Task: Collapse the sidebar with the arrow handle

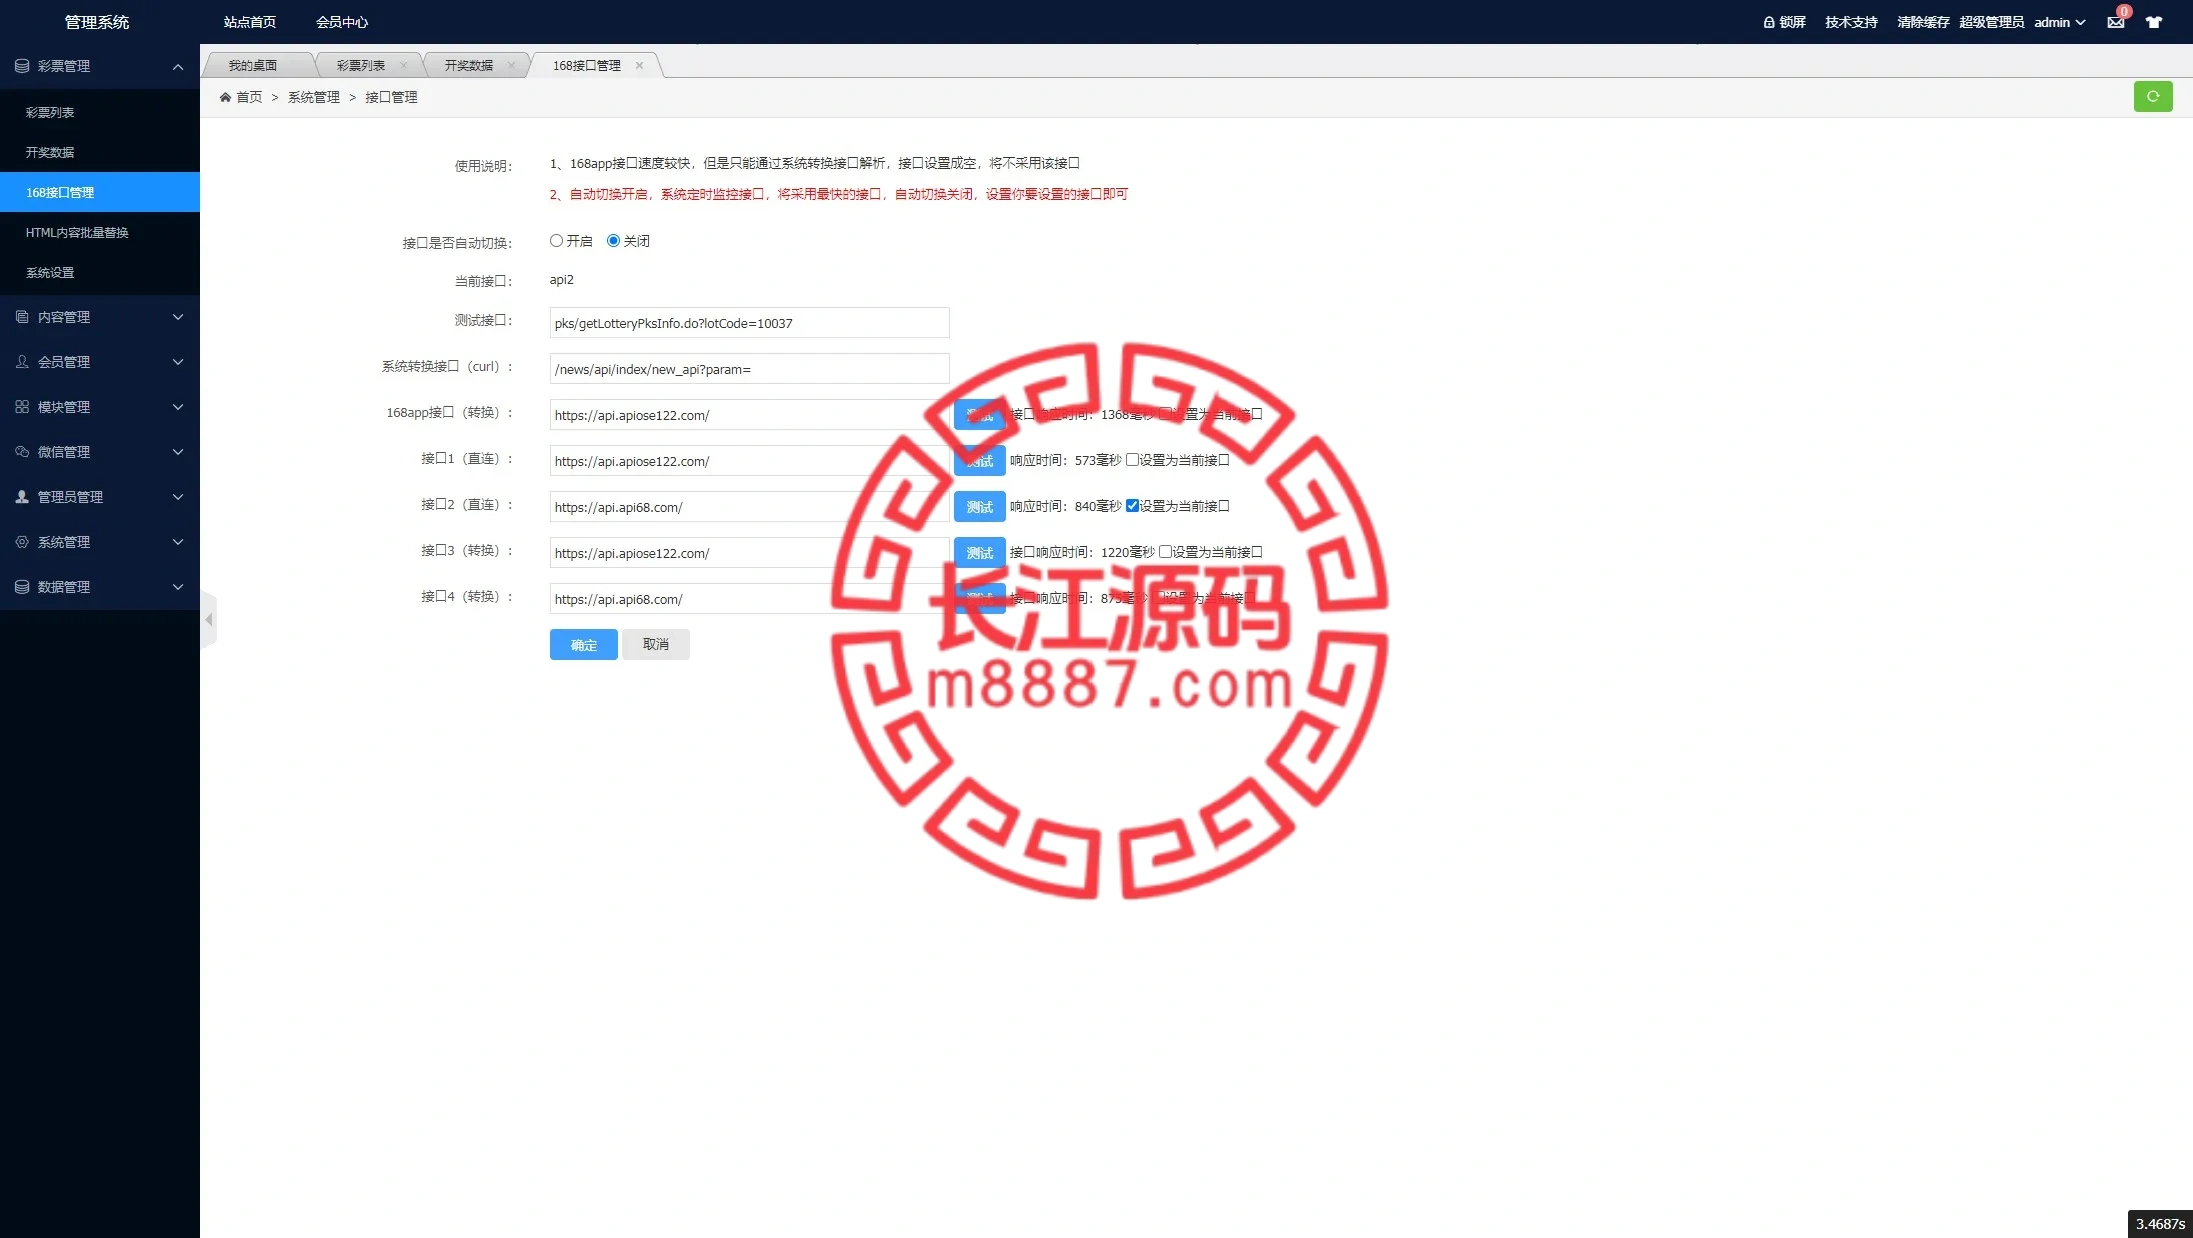Action: [x=208, y=620]
